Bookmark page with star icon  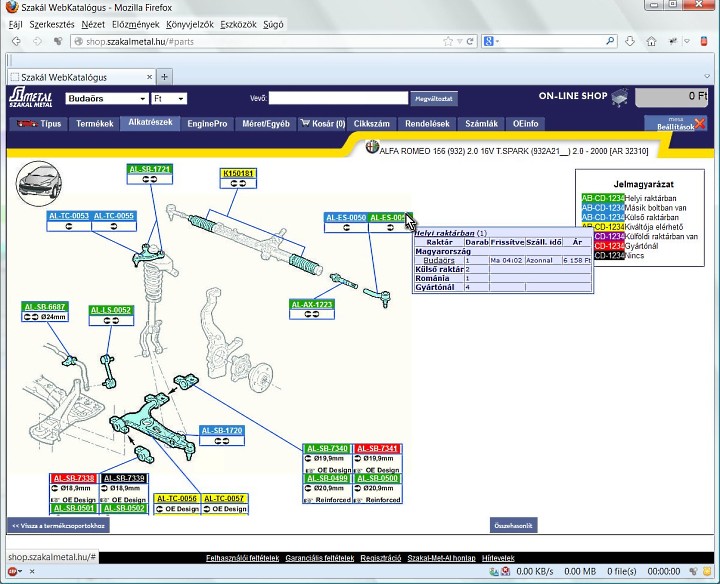coord(448,41)
